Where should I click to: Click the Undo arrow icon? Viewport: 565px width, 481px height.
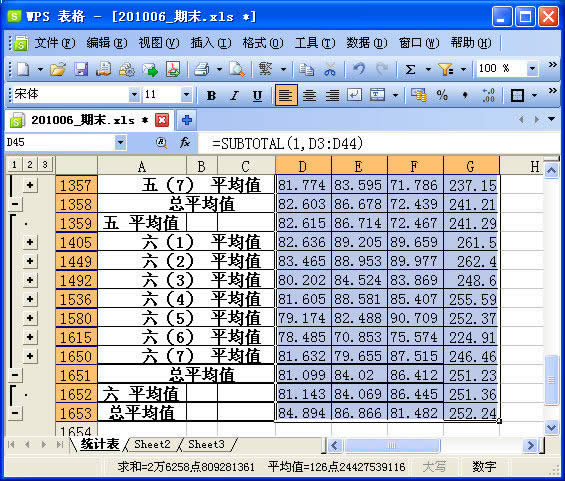pyautogui.click(x=359, y=69)
